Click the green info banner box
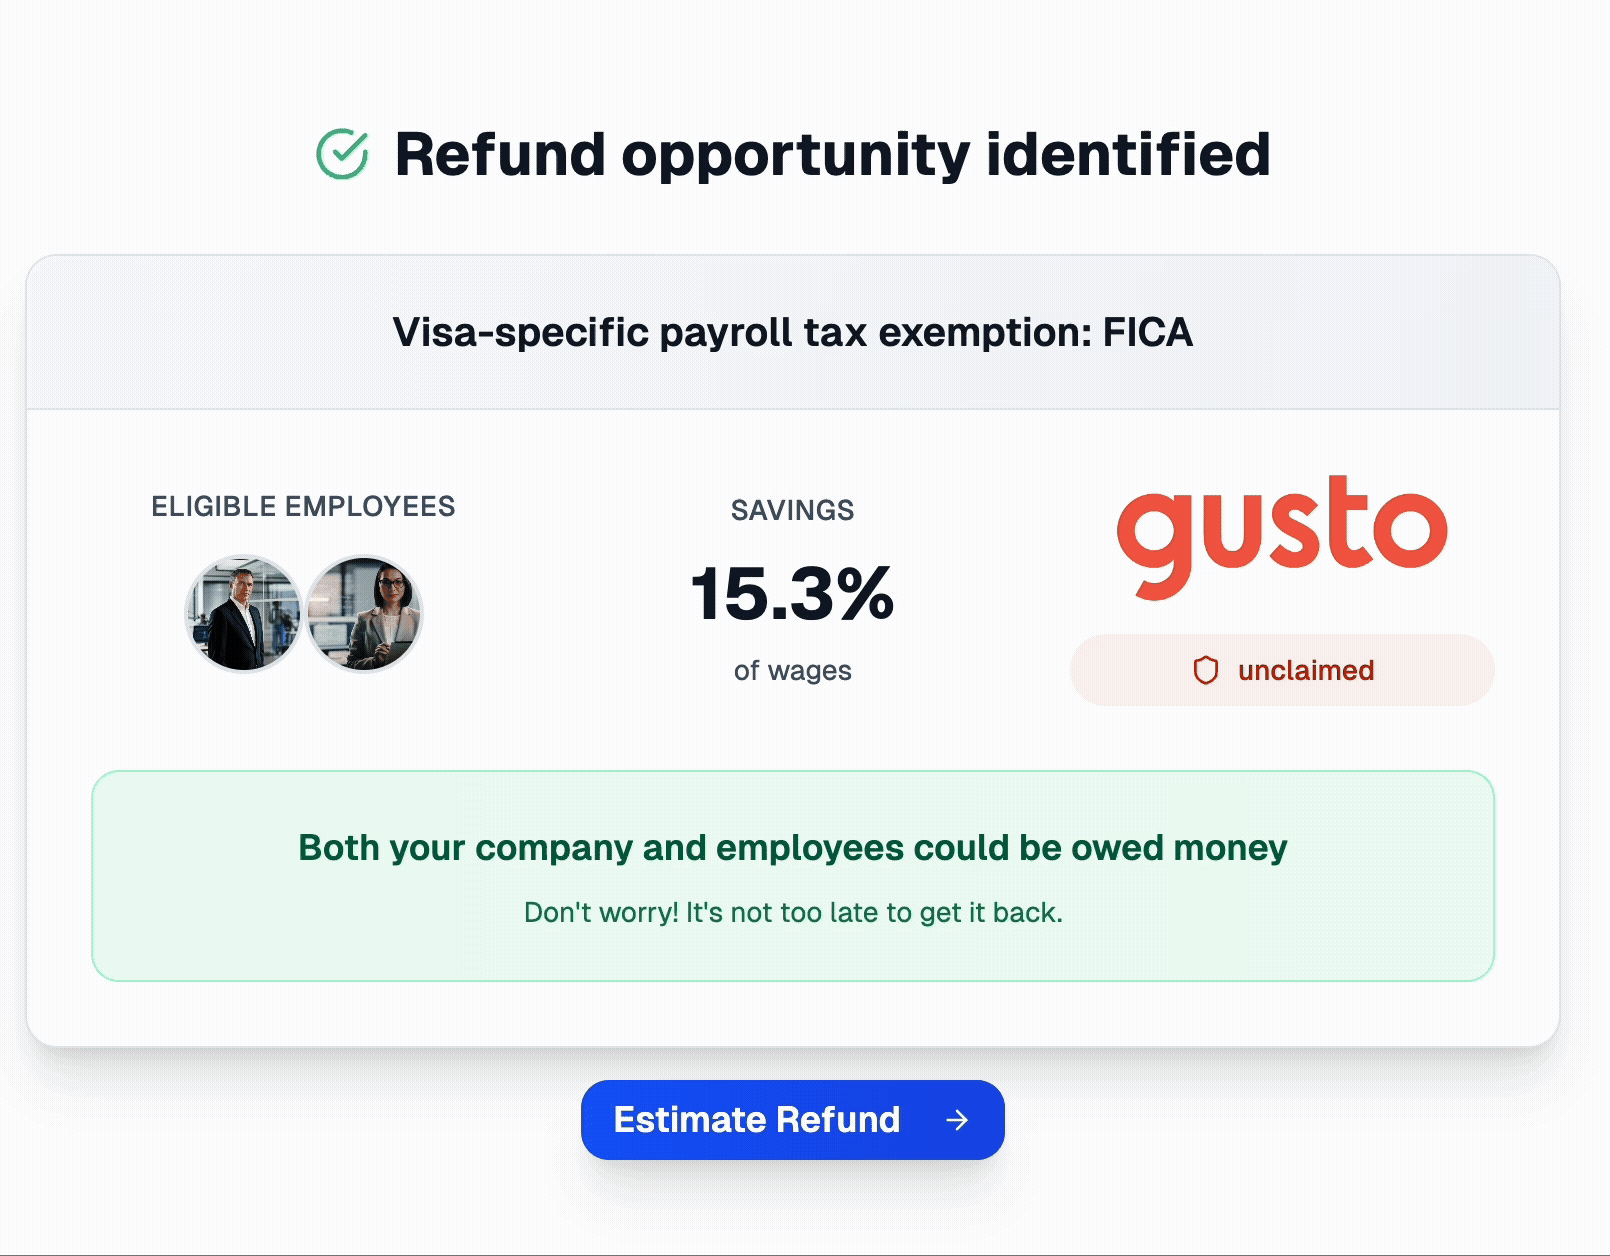Image resolution: width=1610 pixels, height=1256 pixels. click(x=793, y=876)
